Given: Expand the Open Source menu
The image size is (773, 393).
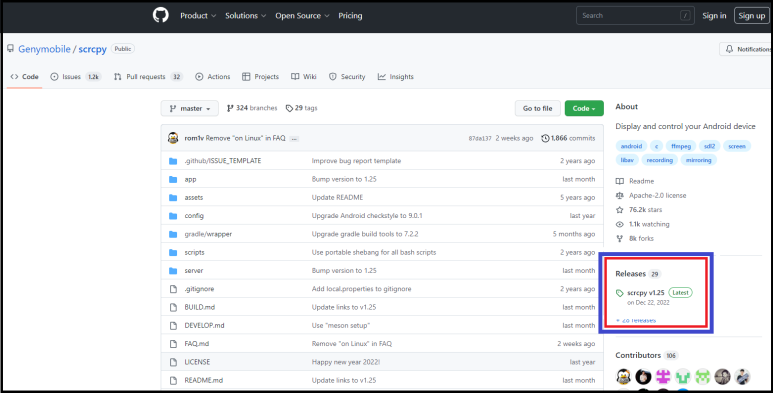Looking at the screenshot, I should click(x=302, y=16).
